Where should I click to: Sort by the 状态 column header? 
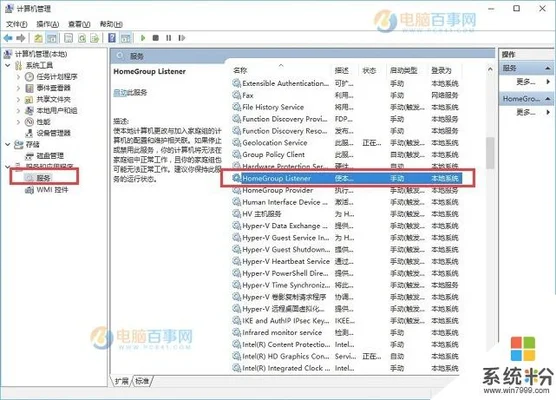pos(372,70)
